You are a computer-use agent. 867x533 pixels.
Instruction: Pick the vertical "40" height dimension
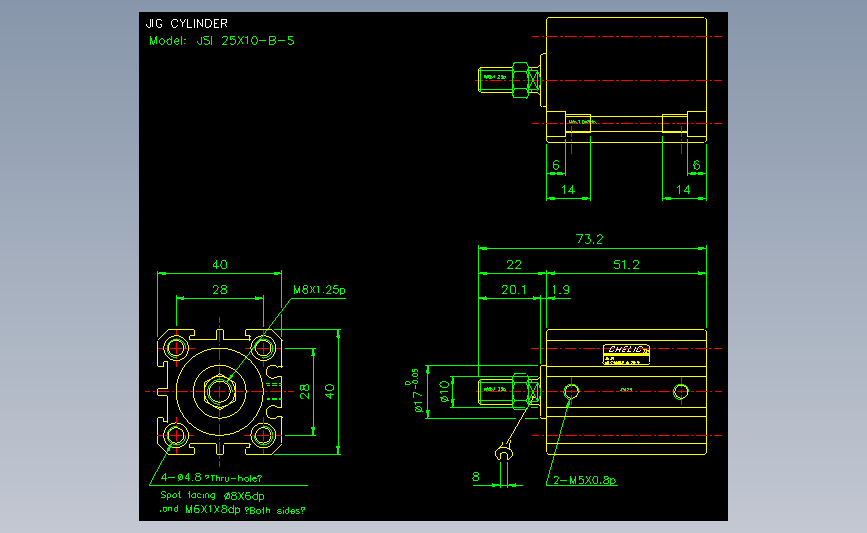[x=330, y=391]
